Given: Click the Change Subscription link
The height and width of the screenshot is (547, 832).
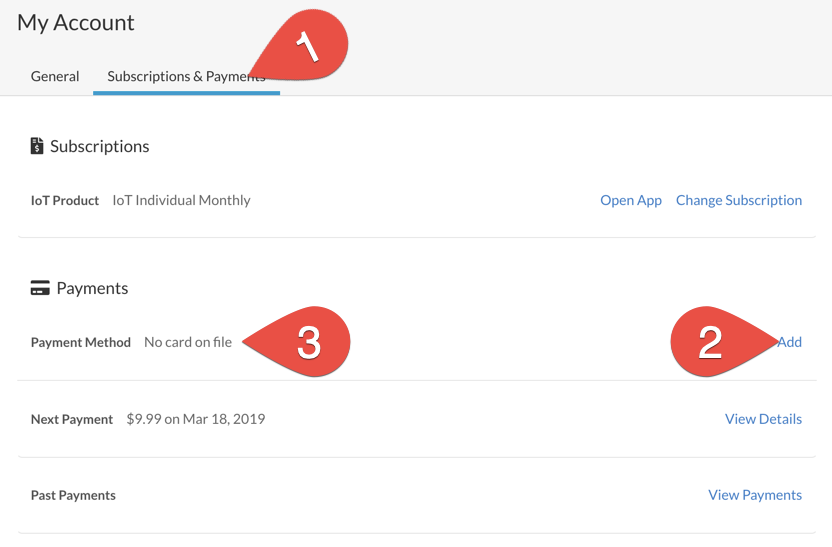Looking at the screenshot, I should coord(738,200).
